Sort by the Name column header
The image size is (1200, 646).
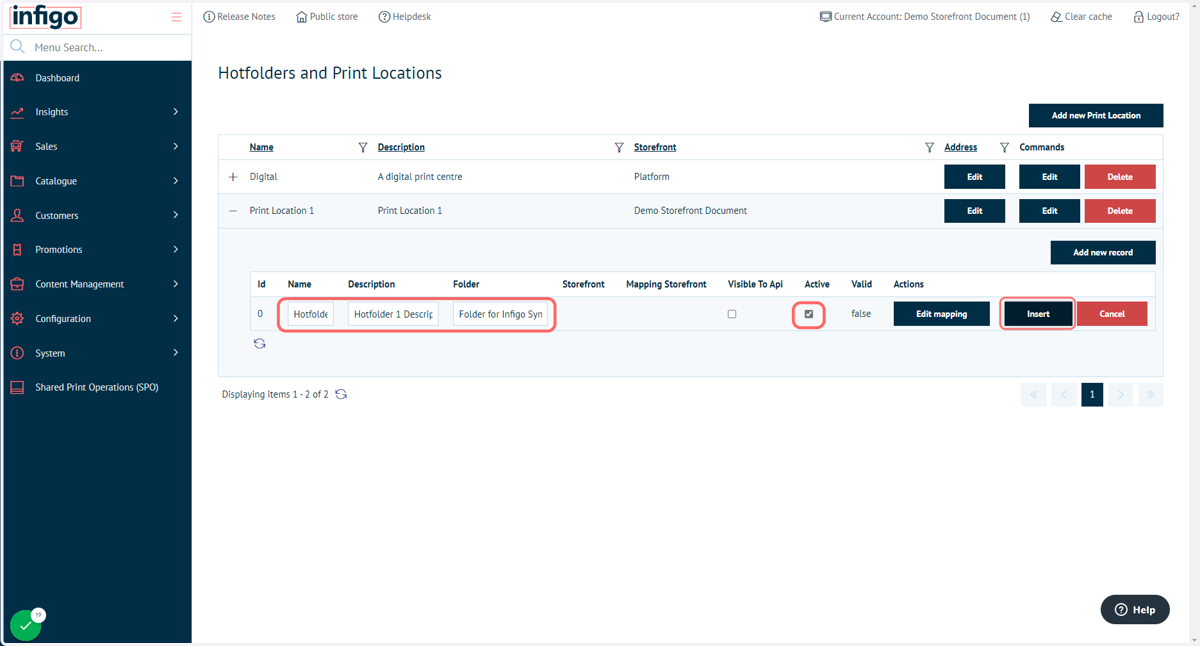tap(261, 147)
